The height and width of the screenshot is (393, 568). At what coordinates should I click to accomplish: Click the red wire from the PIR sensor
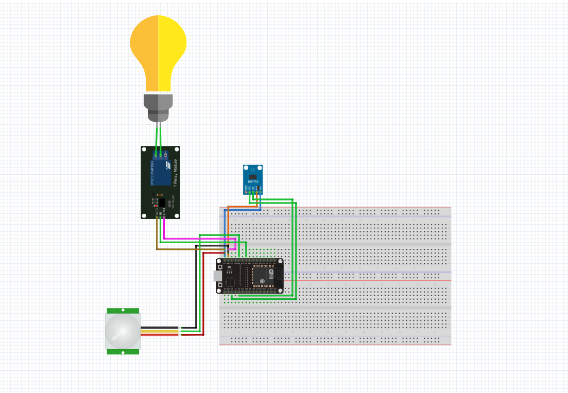tap(203, 293)
